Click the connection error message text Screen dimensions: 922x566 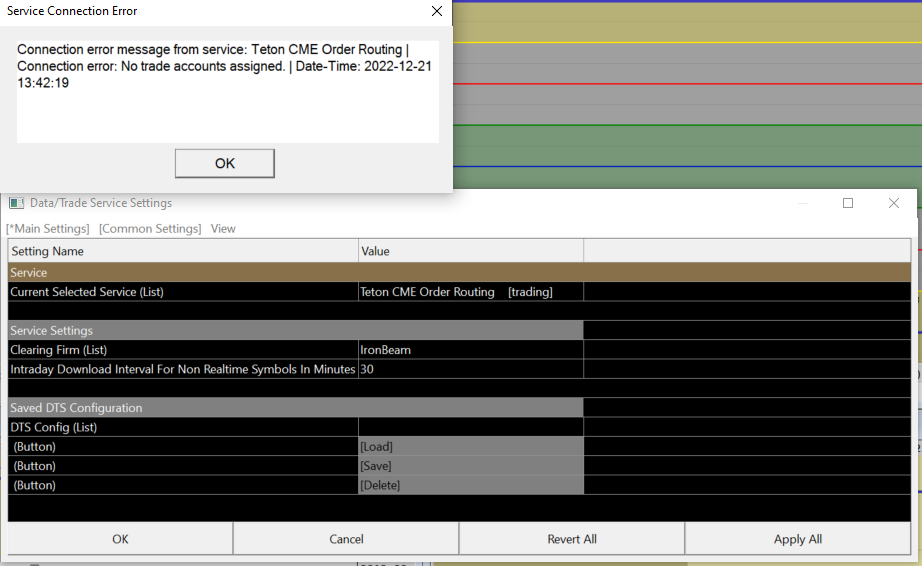[x=224, y=66]
